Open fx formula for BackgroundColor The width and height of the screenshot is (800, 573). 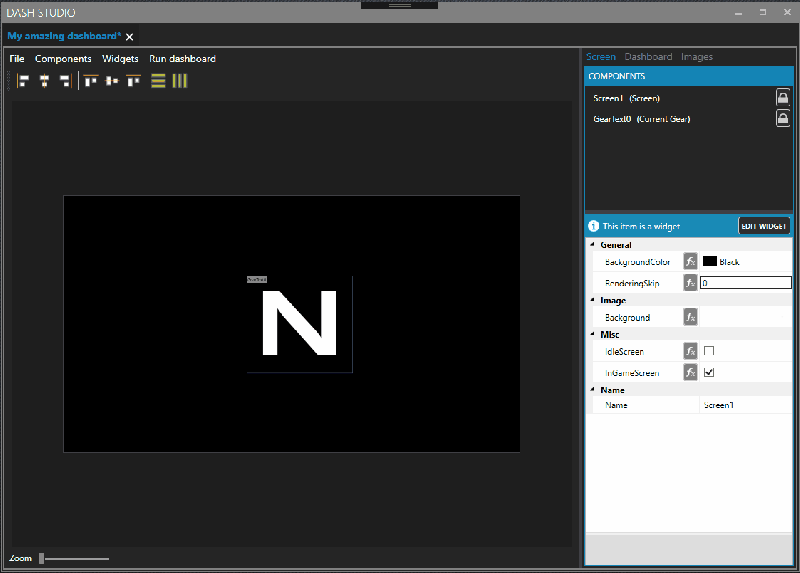pos(690,261)
